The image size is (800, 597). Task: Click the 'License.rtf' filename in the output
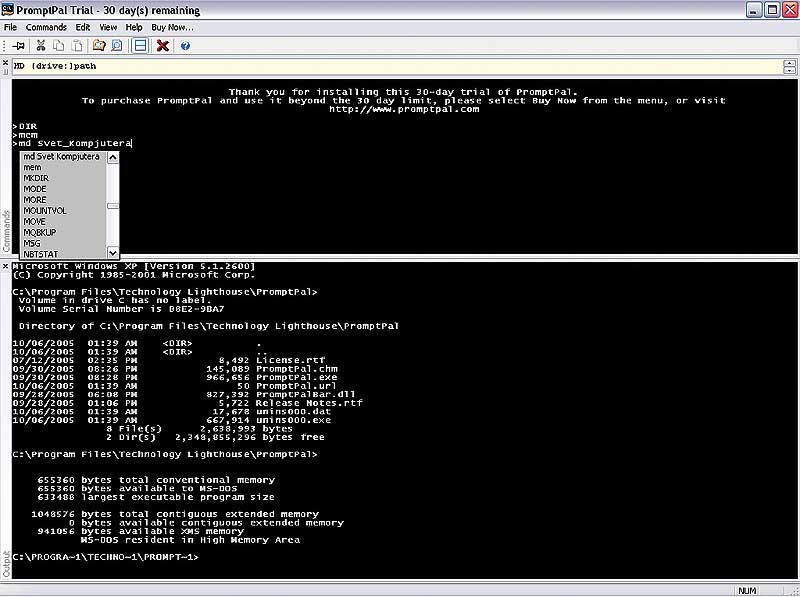[x=290, y=360]
